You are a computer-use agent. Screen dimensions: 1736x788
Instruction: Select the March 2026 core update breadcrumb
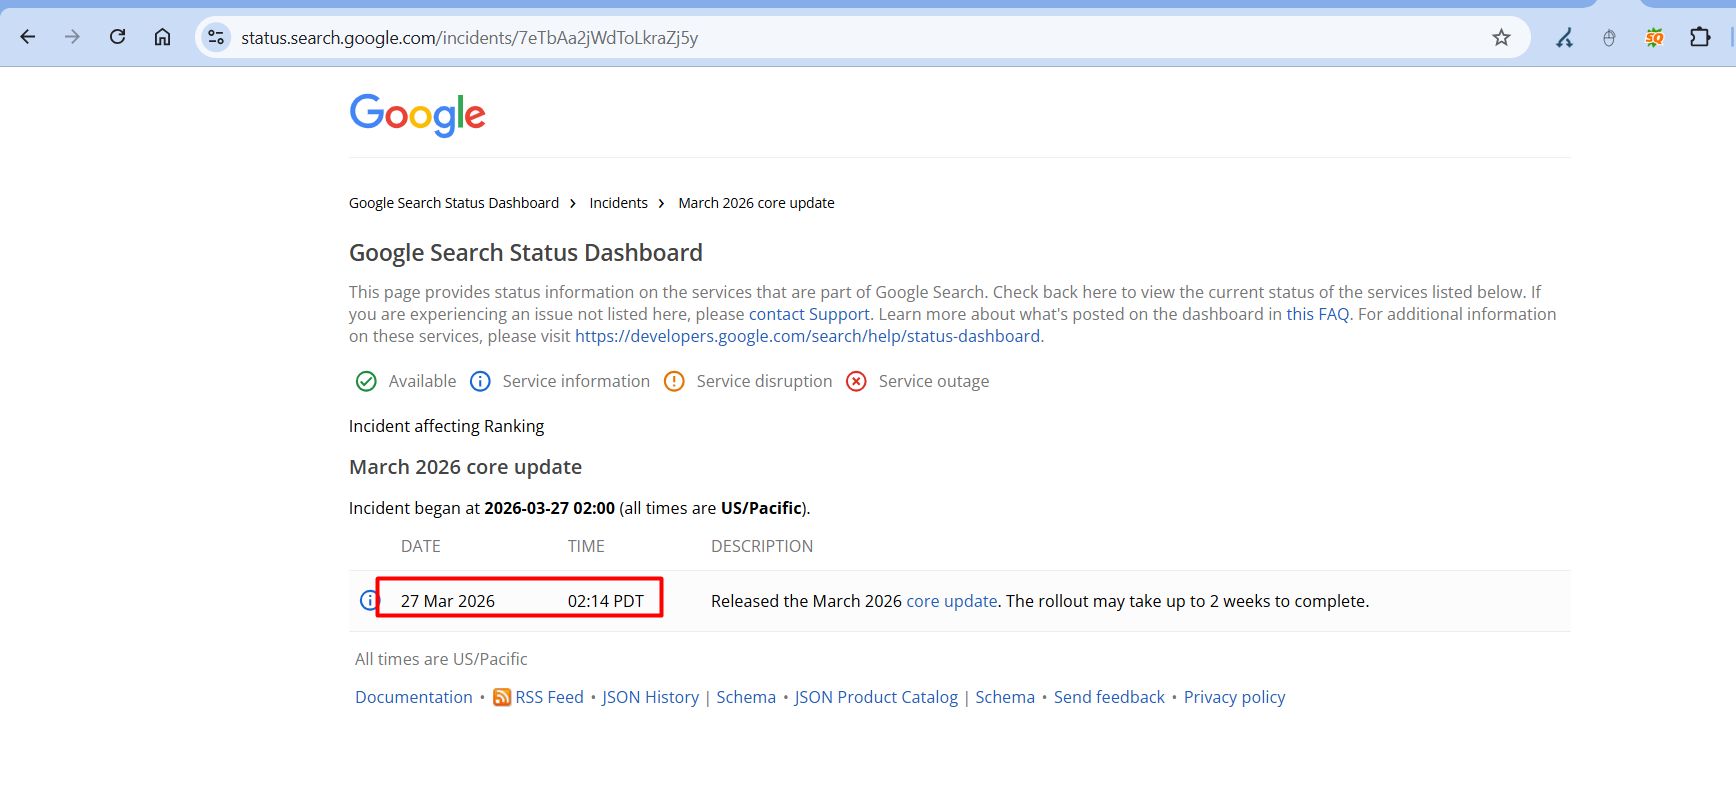pyautogui.click(x=756, y=203)
